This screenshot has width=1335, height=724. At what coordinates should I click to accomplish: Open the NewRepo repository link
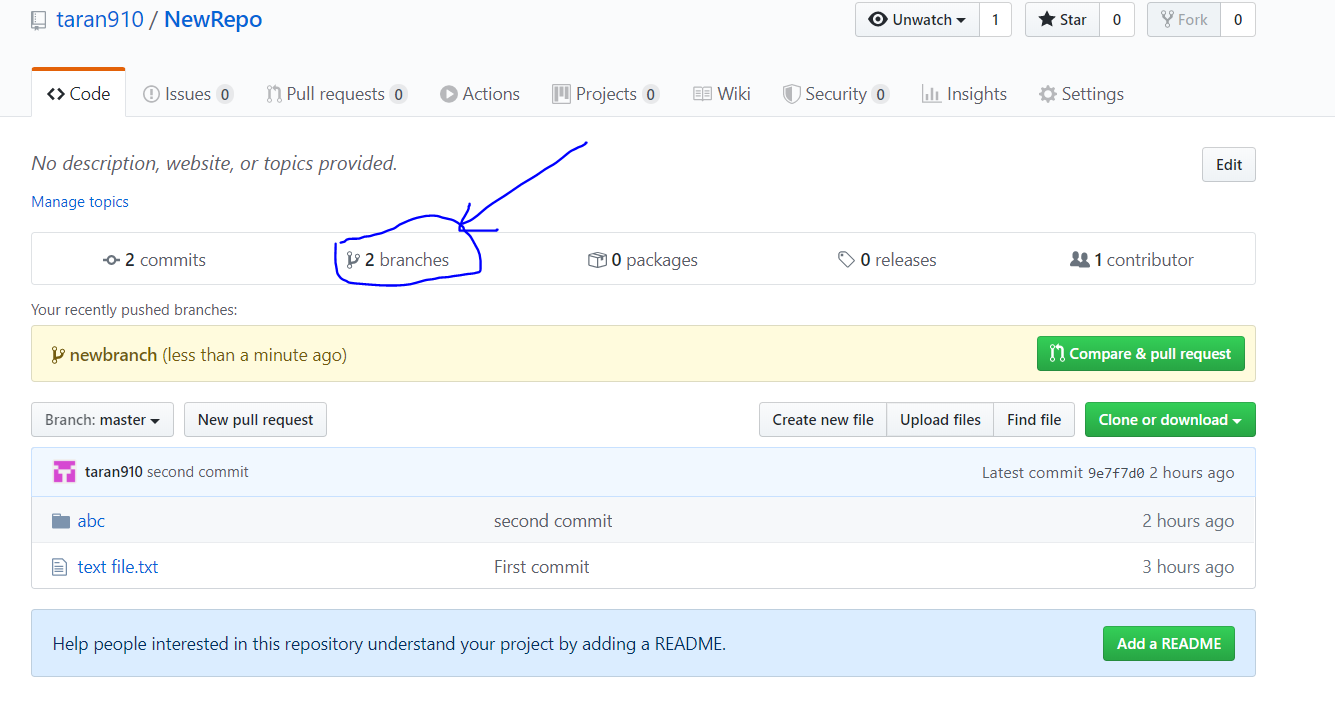[213, 20]
